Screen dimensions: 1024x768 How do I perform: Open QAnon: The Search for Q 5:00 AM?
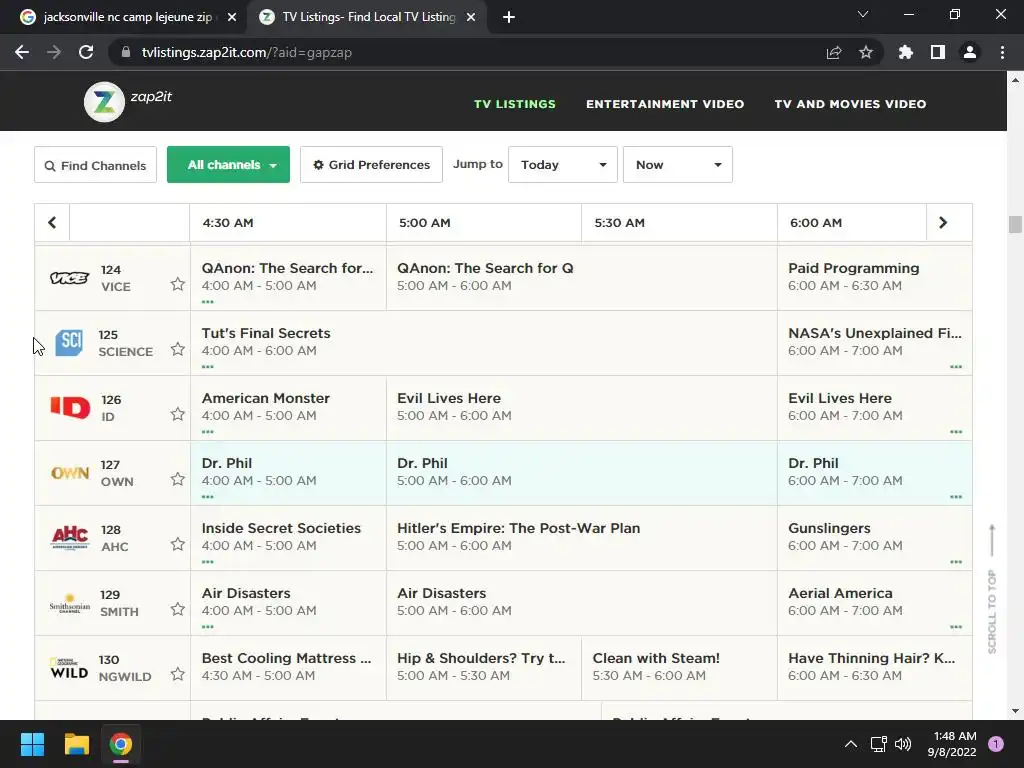[x=582, y=278]
